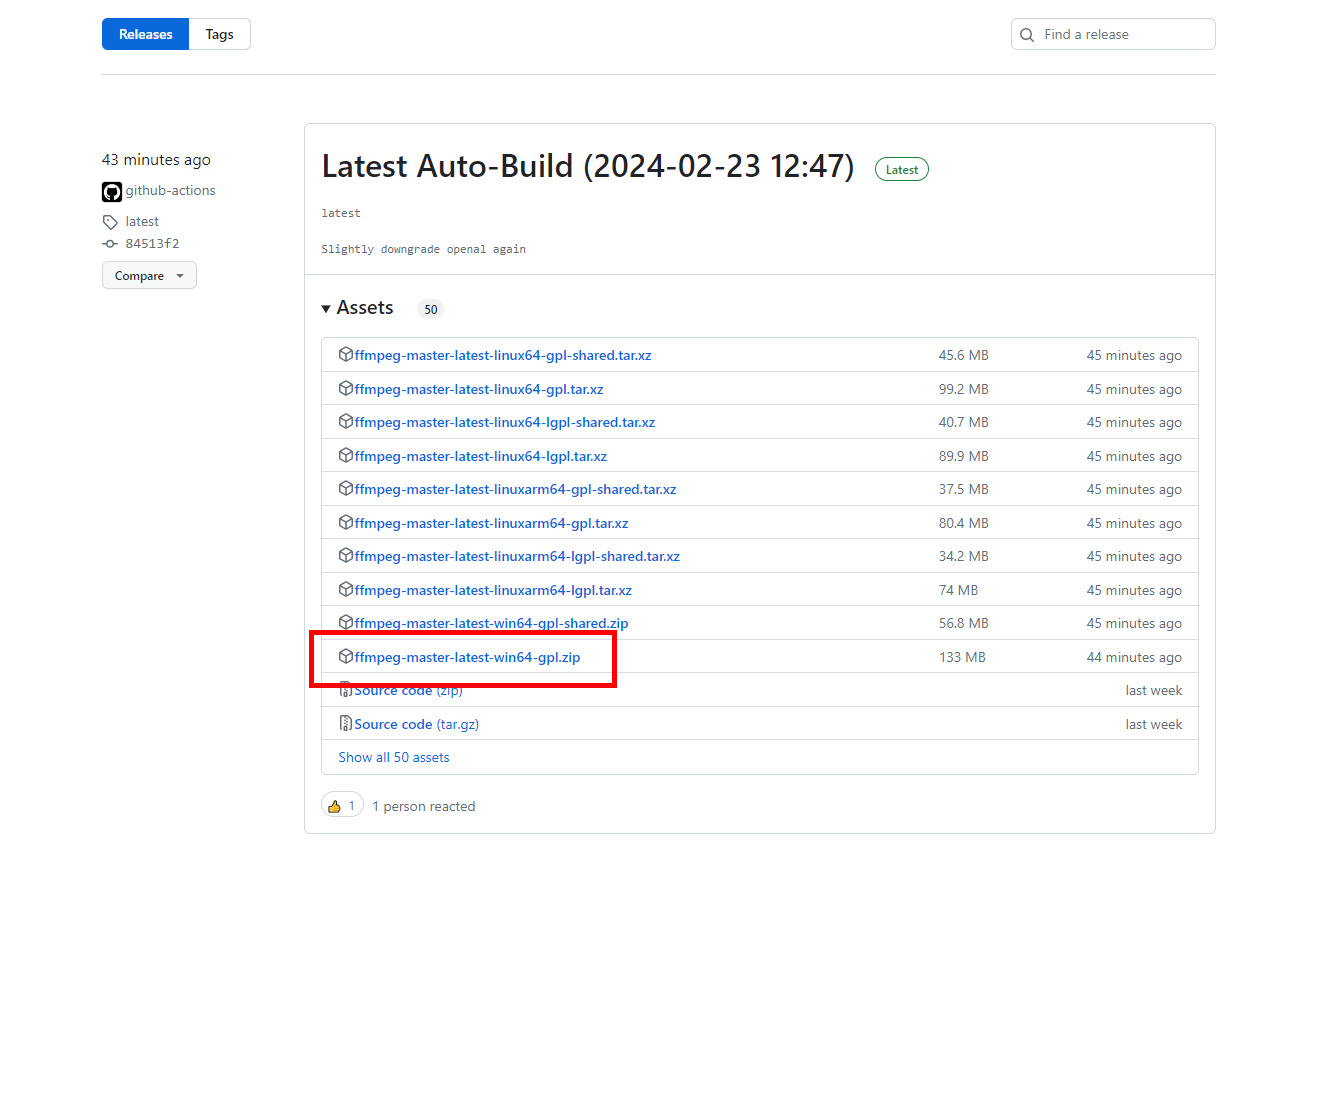This screenshot has width=1317, height=1095.
Task: Download ffmpeg-master-latest-win64-gpl-shared.zip
Action: point(491,623)
